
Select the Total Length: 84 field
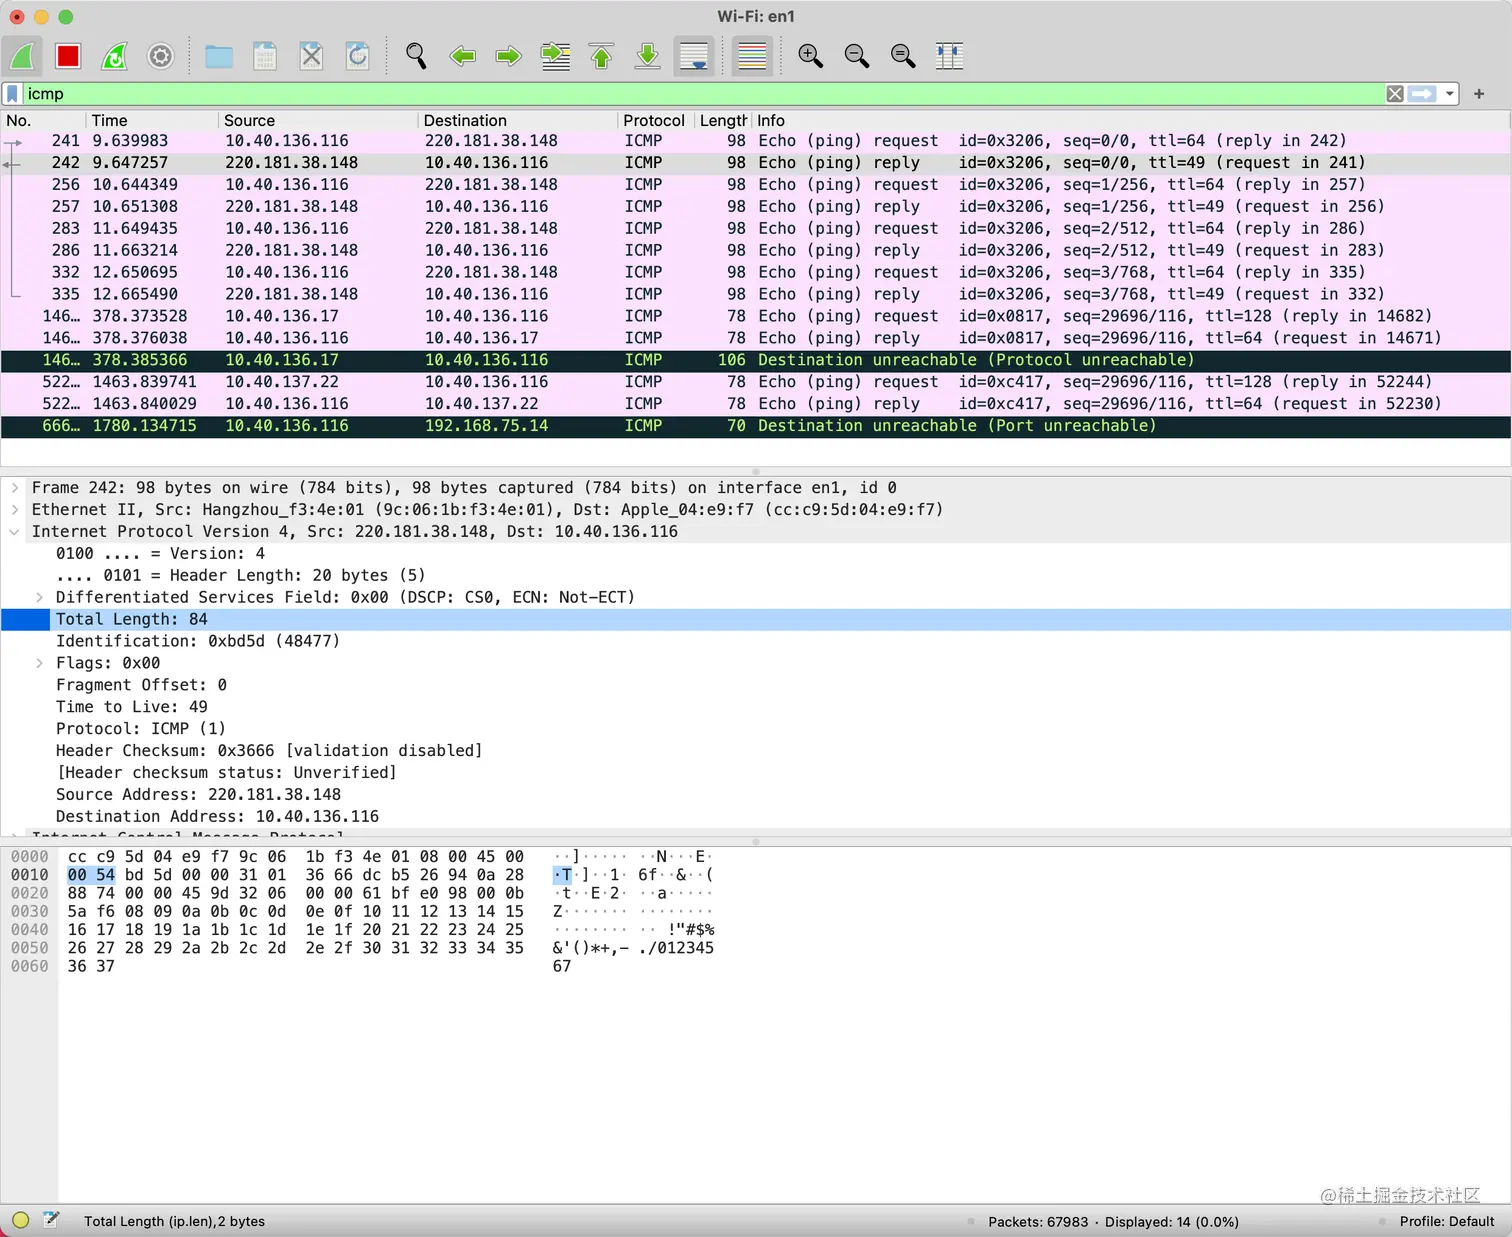click(755, 620)
